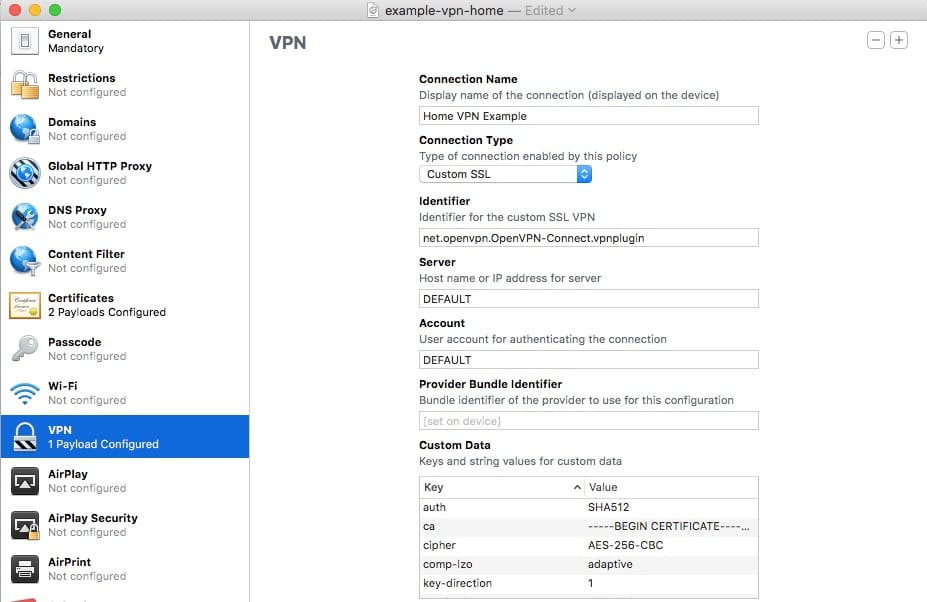The height and width of the screenshot is (602, 927).
Task: Select Passcode key icon
Action: tap(25, 348)
